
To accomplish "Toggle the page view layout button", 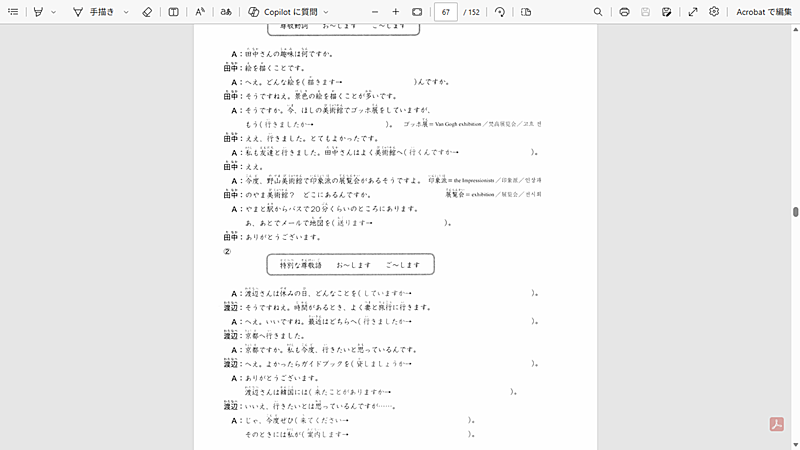I will pyautogui.click(x=526, y=12).
